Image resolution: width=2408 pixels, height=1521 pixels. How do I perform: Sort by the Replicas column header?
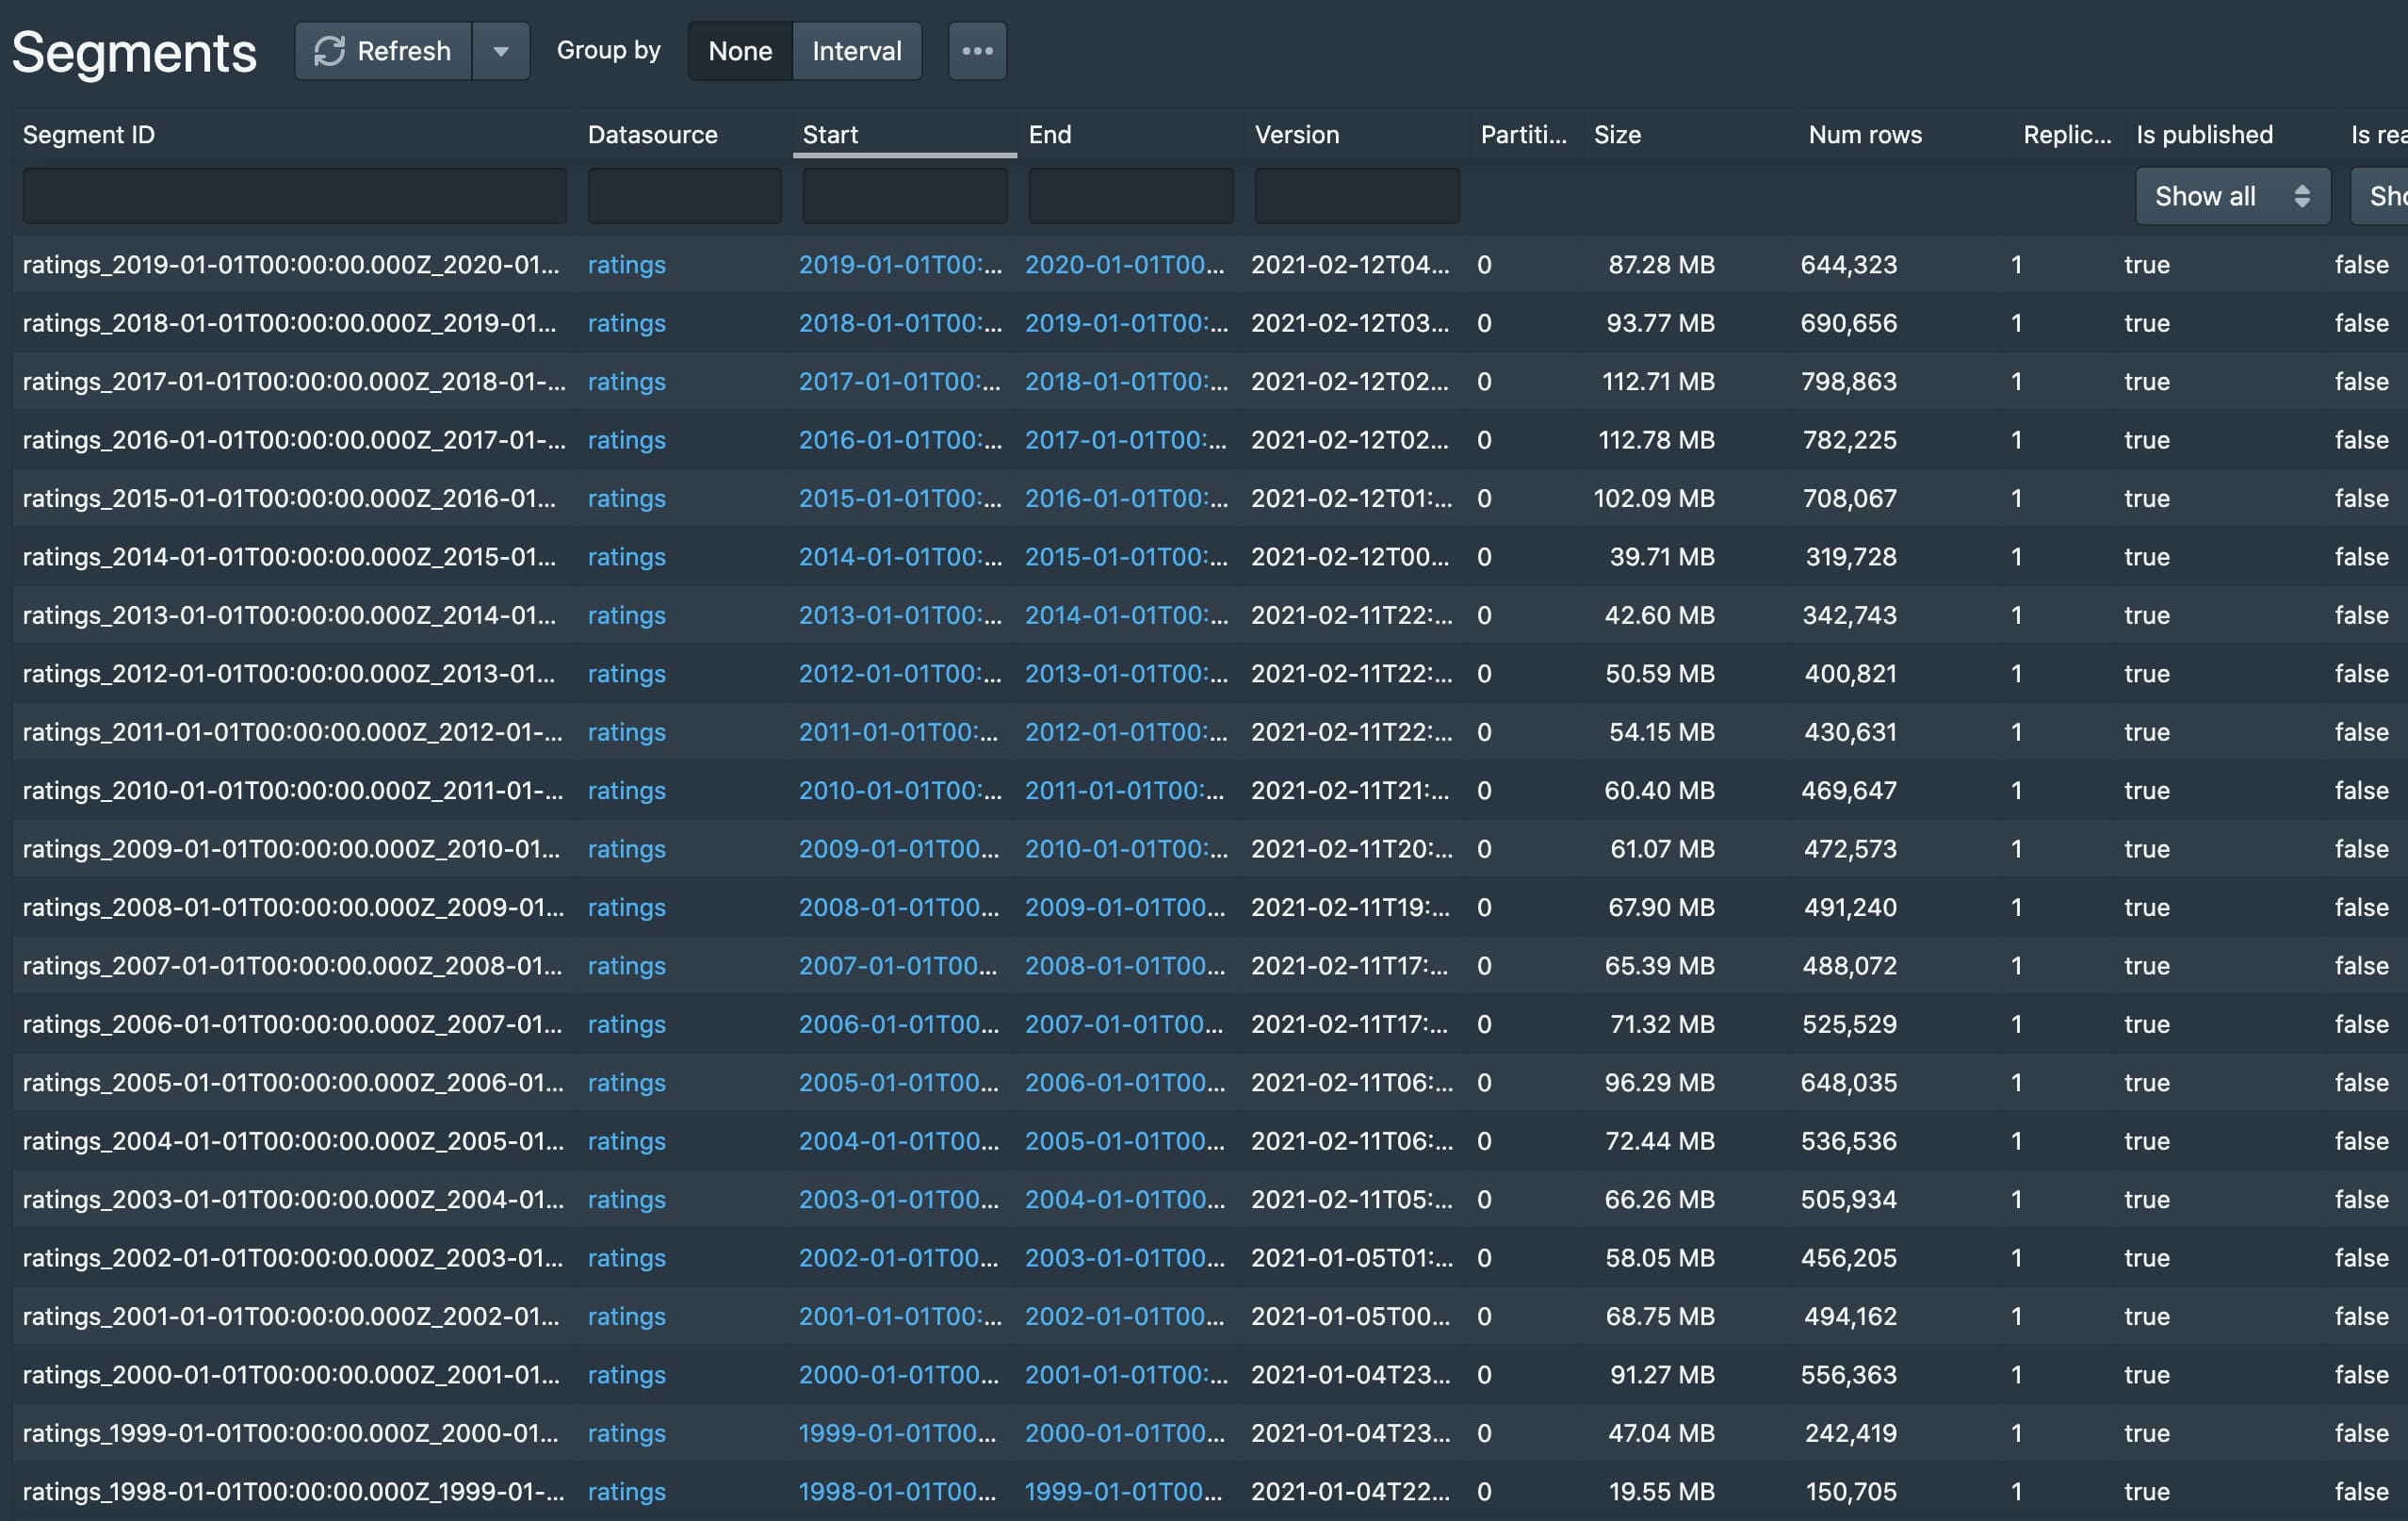click(x=2067, y=135)
